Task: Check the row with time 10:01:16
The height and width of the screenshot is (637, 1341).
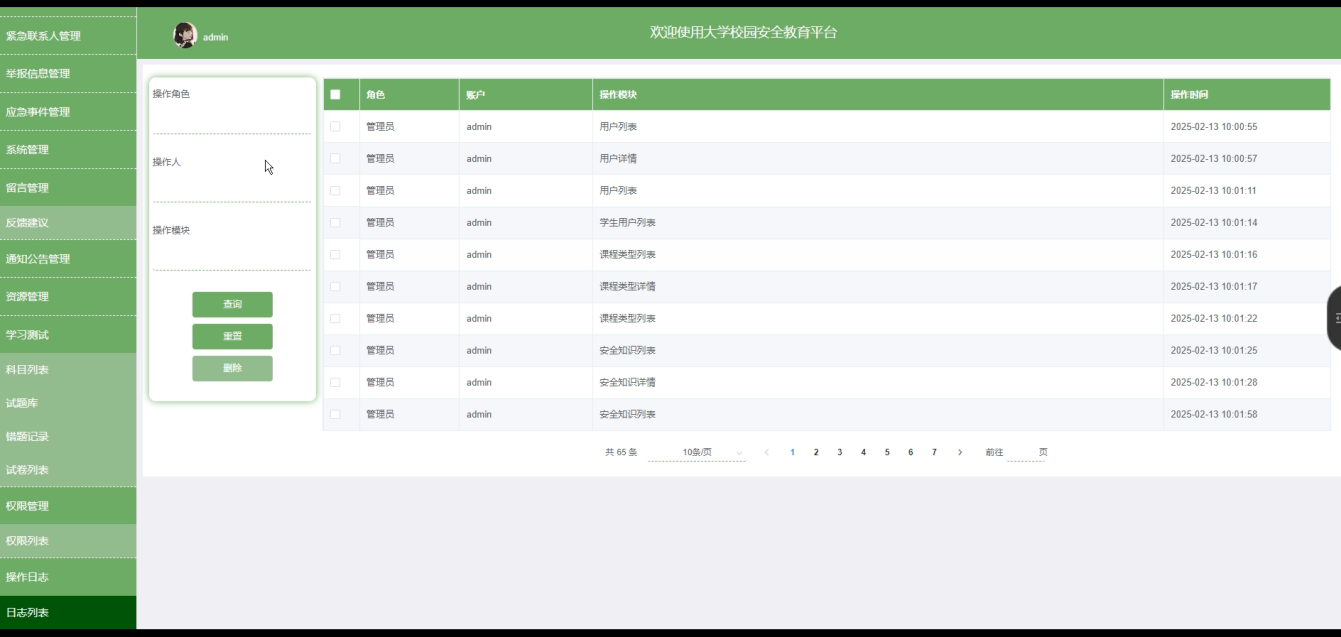Action: [335, 255]
